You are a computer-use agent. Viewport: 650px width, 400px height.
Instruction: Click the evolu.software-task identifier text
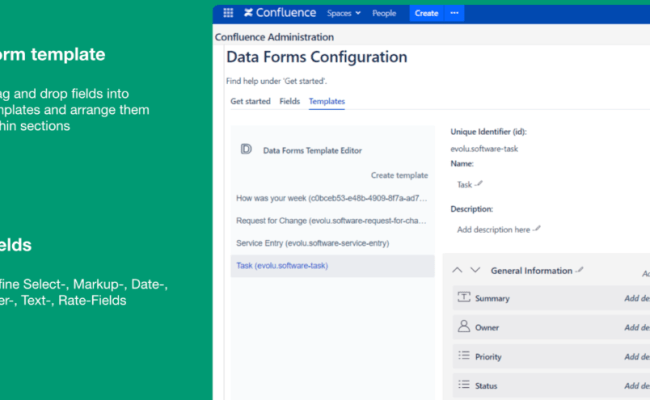coord(484,149)
